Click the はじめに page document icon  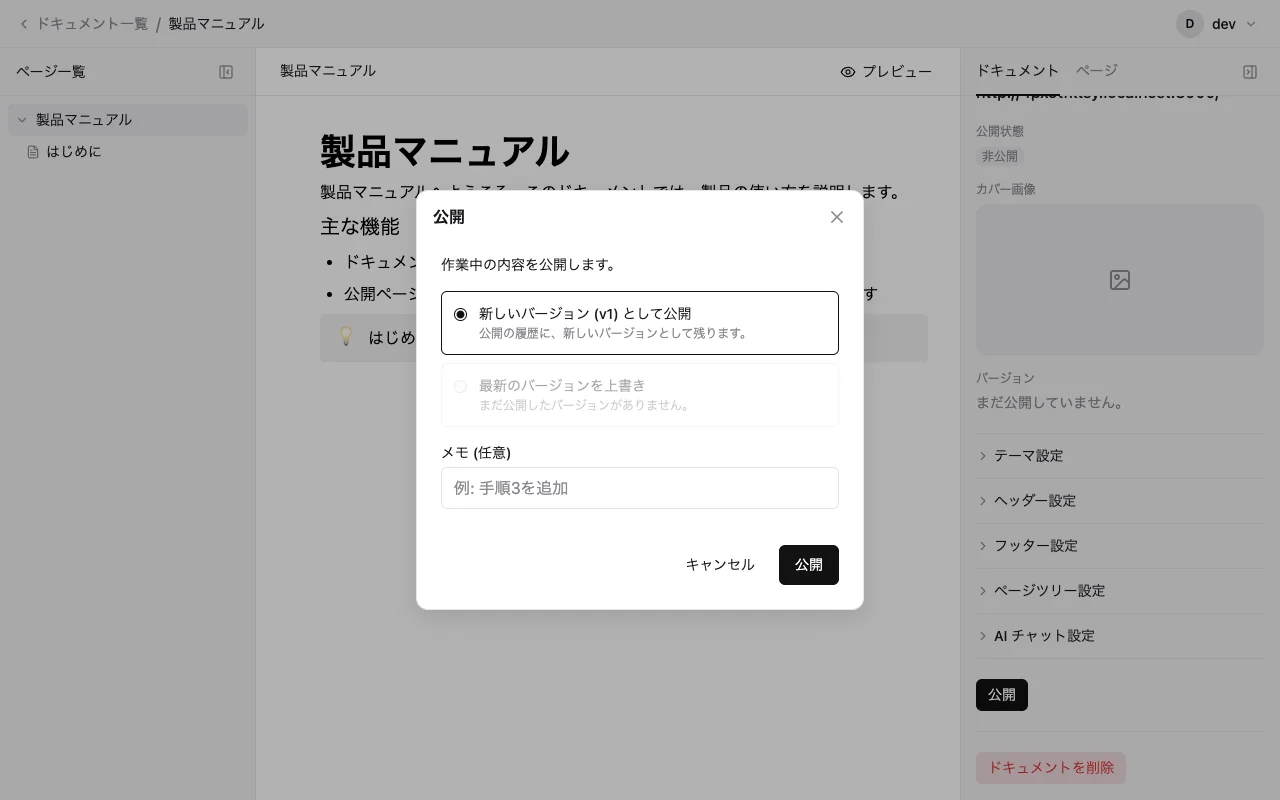(x=33, y=152)
